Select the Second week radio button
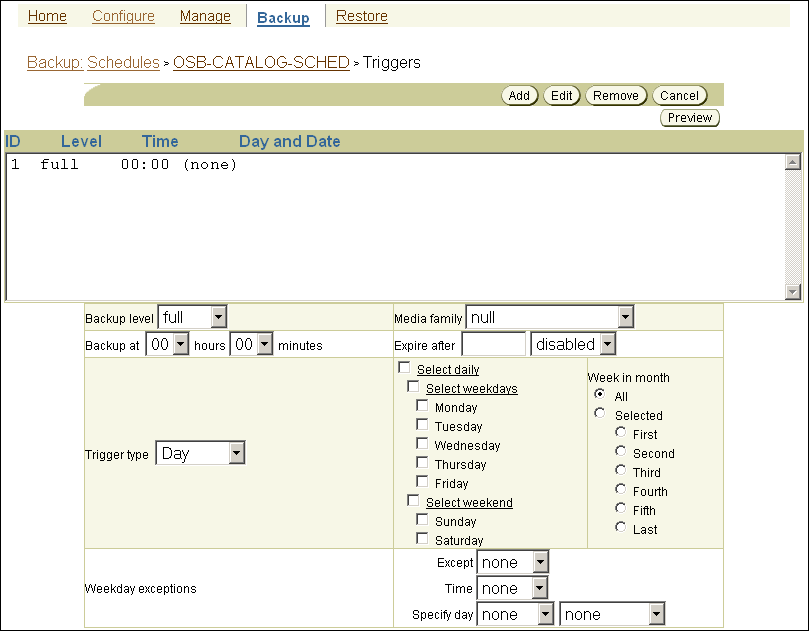Viewport: 809px width, 631px height. 621,451
